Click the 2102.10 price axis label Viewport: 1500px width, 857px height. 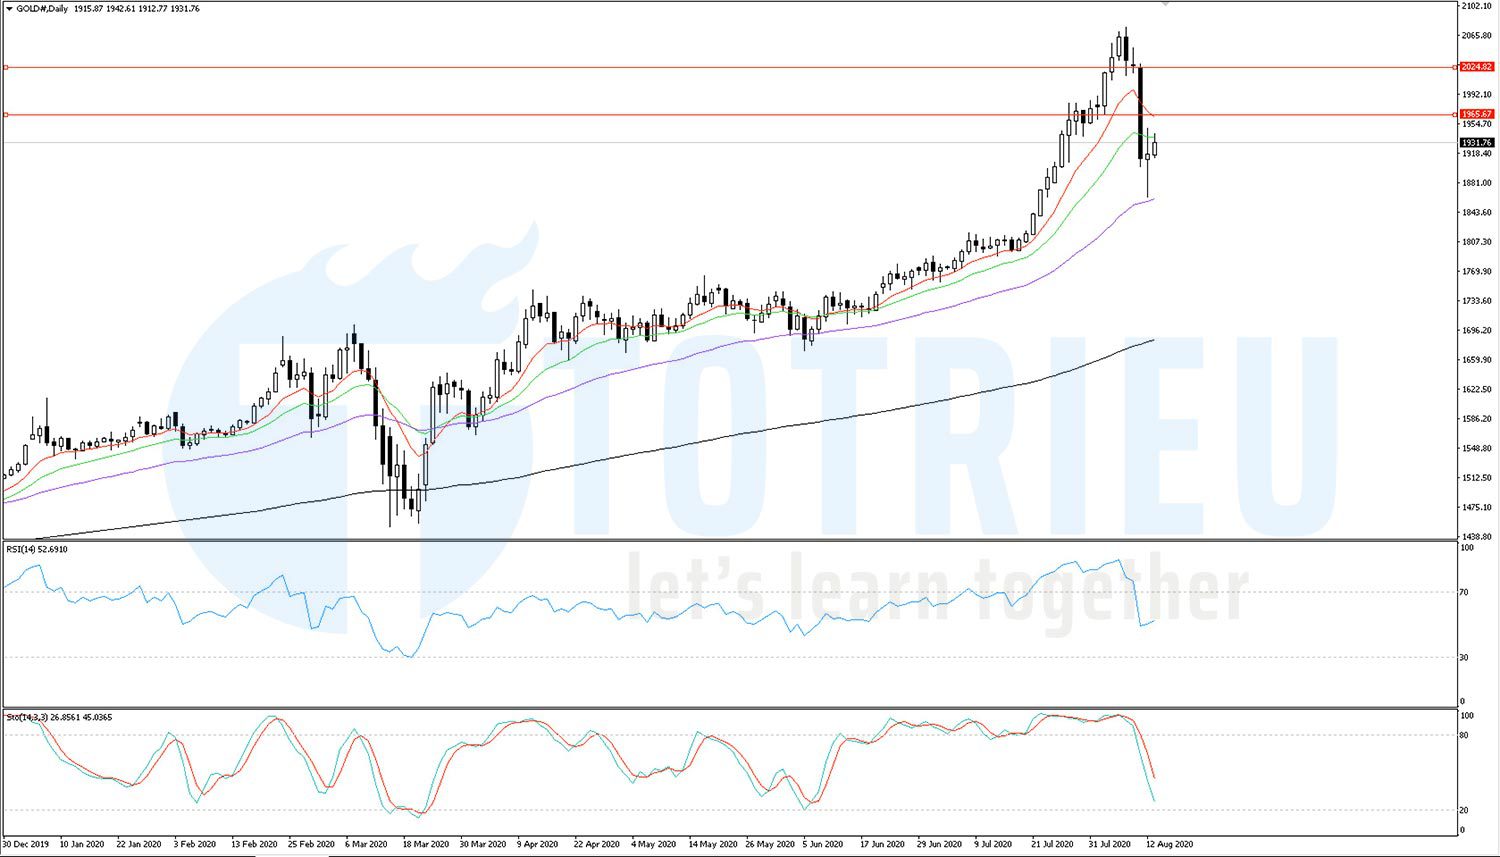1476,6
